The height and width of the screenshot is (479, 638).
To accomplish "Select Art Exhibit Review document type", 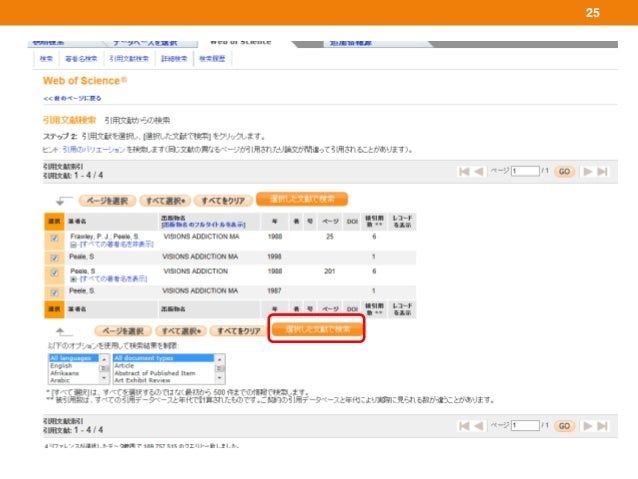I will pos(164,380).
